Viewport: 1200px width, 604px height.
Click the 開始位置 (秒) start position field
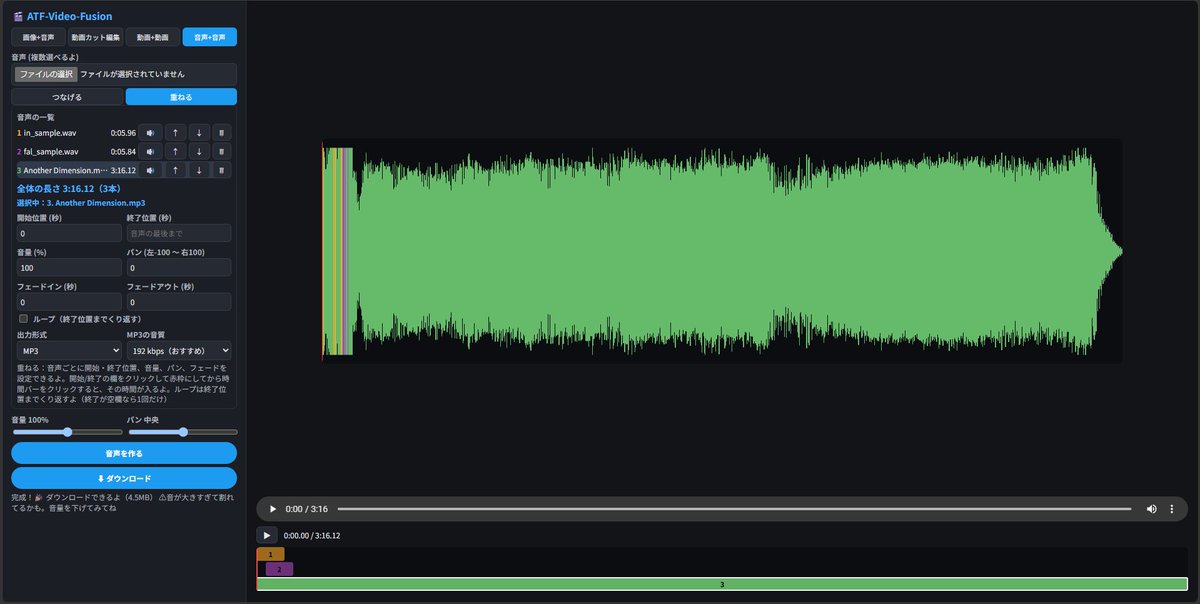coord(69,233)
